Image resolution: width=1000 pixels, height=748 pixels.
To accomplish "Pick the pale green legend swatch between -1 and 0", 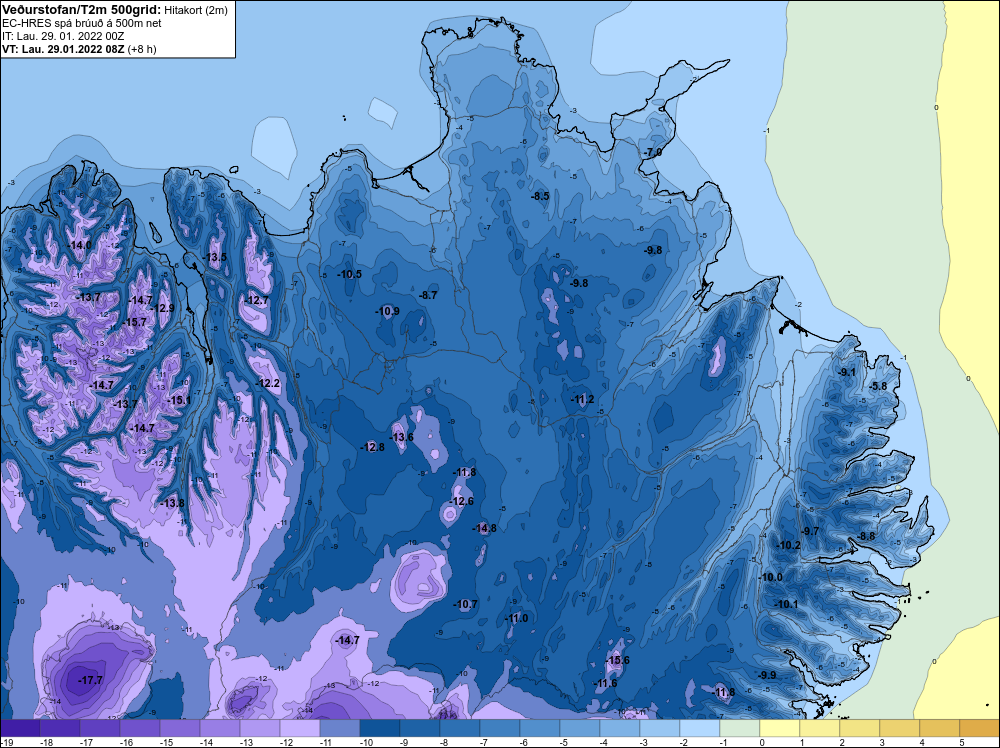I will 740,728.
